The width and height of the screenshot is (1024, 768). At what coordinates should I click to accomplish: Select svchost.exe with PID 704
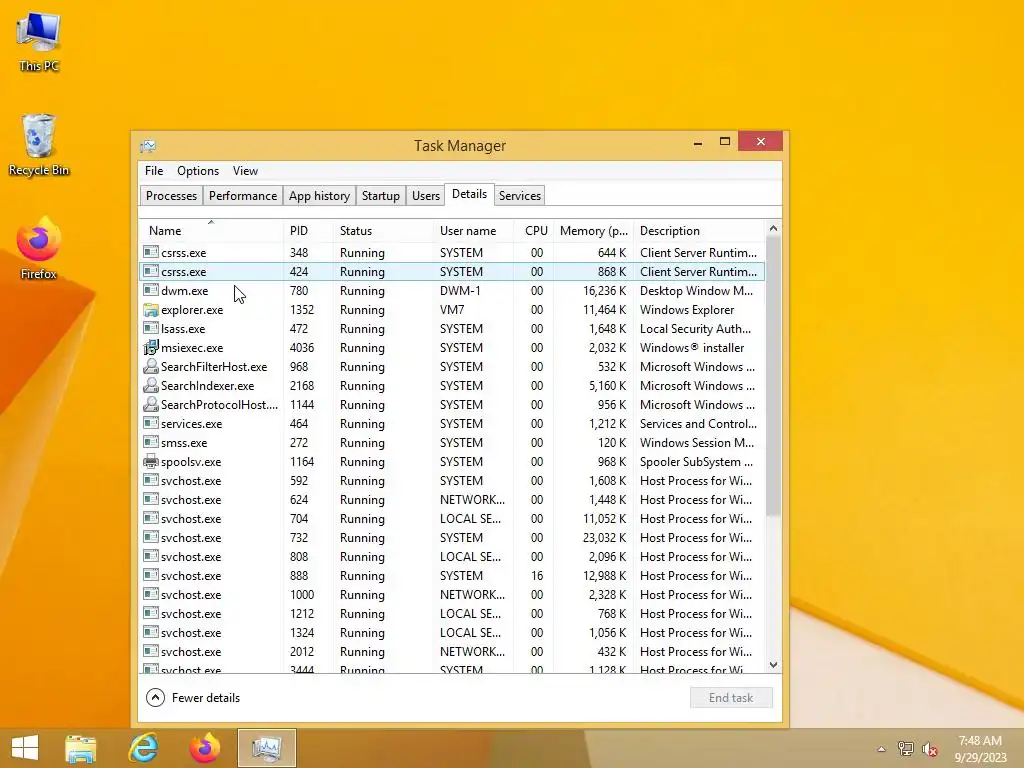click(451, 519)
